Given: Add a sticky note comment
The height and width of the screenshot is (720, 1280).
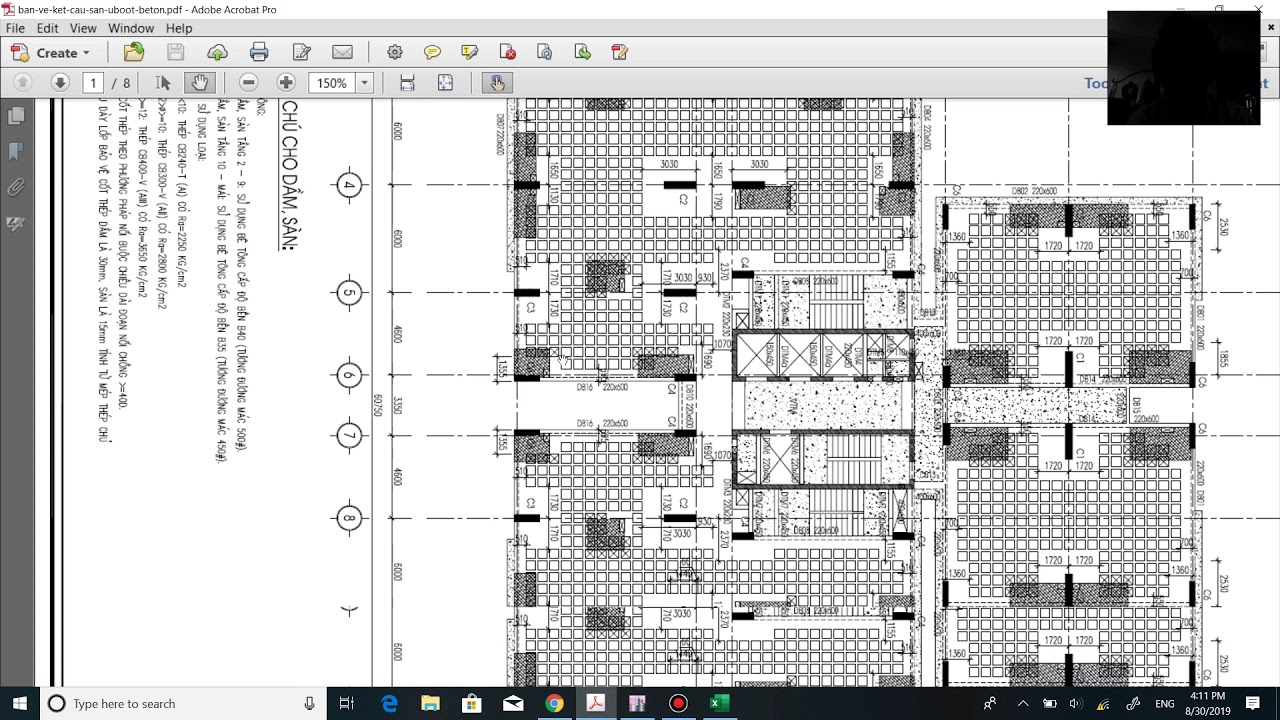Looking at the screenshot, I should click(432, 52).
